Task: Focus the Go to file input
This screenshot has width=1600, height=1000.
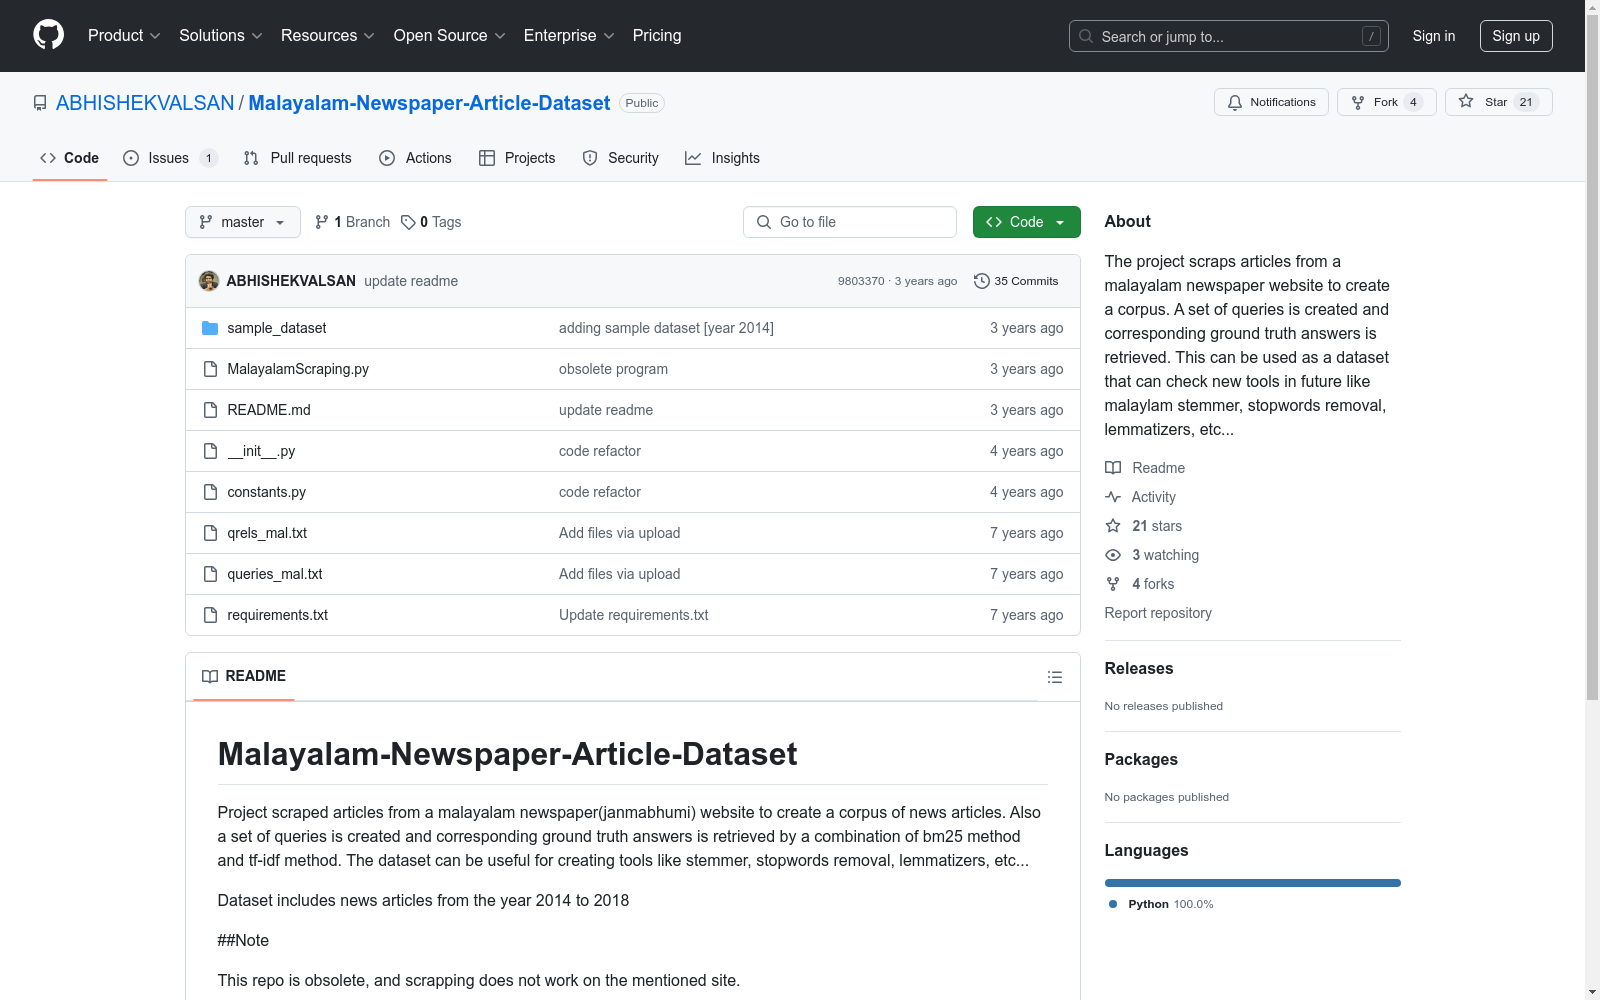Action: [x=850, y=222]
